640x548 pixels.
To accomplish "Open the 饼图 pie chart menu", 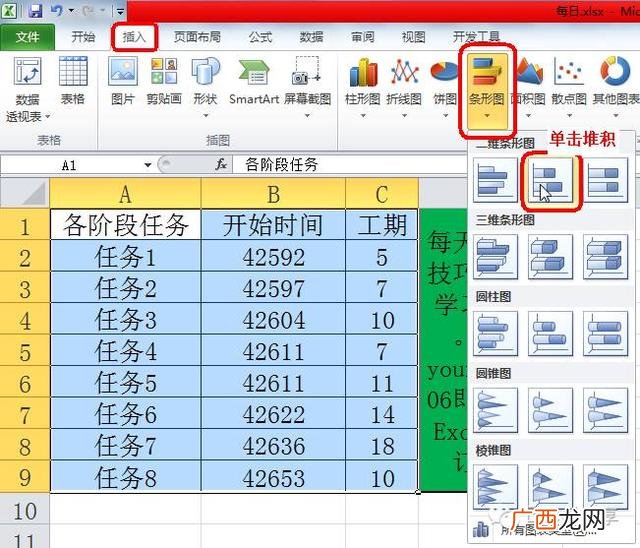I will tap(445, 87).
